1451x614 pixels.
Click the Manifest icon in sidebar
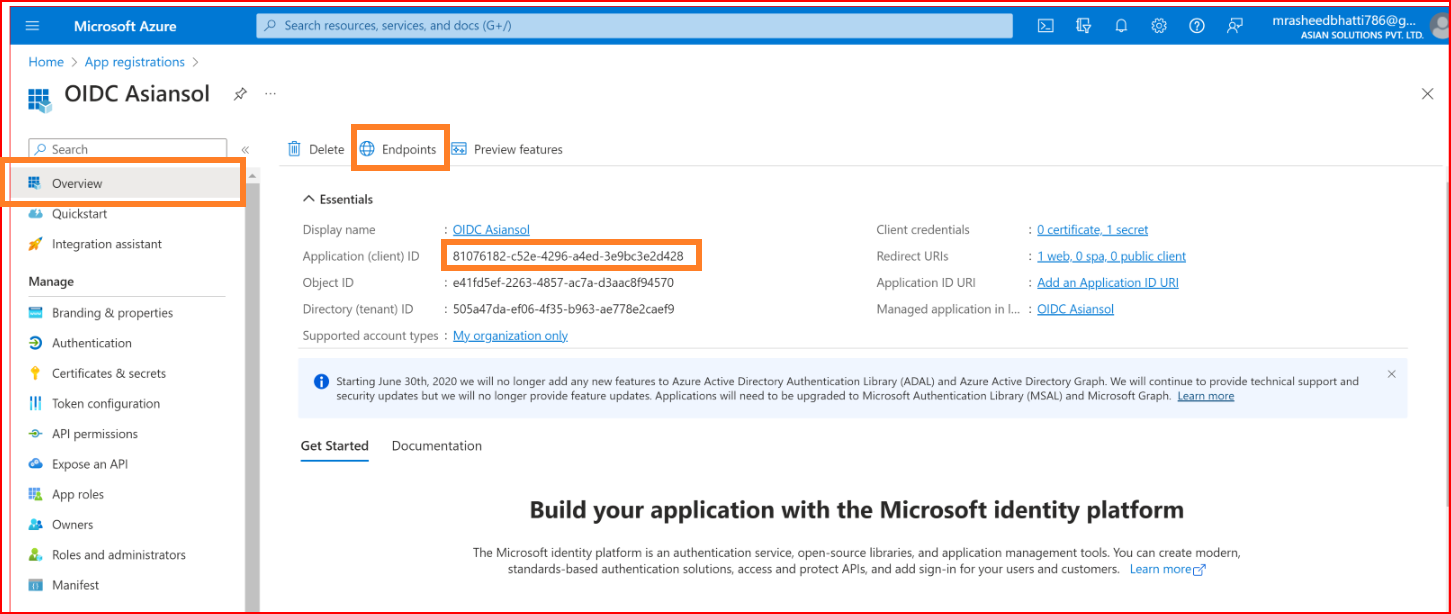pos(36,585)
